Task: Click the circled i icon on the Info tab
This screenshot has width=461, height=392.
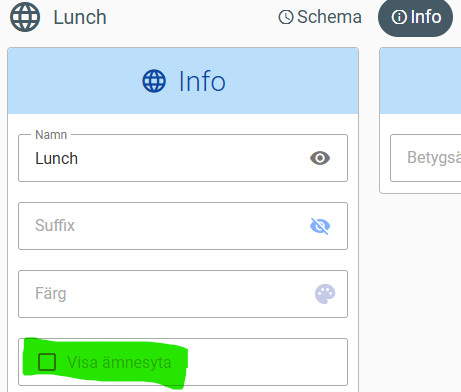Action: coord(399,17)
